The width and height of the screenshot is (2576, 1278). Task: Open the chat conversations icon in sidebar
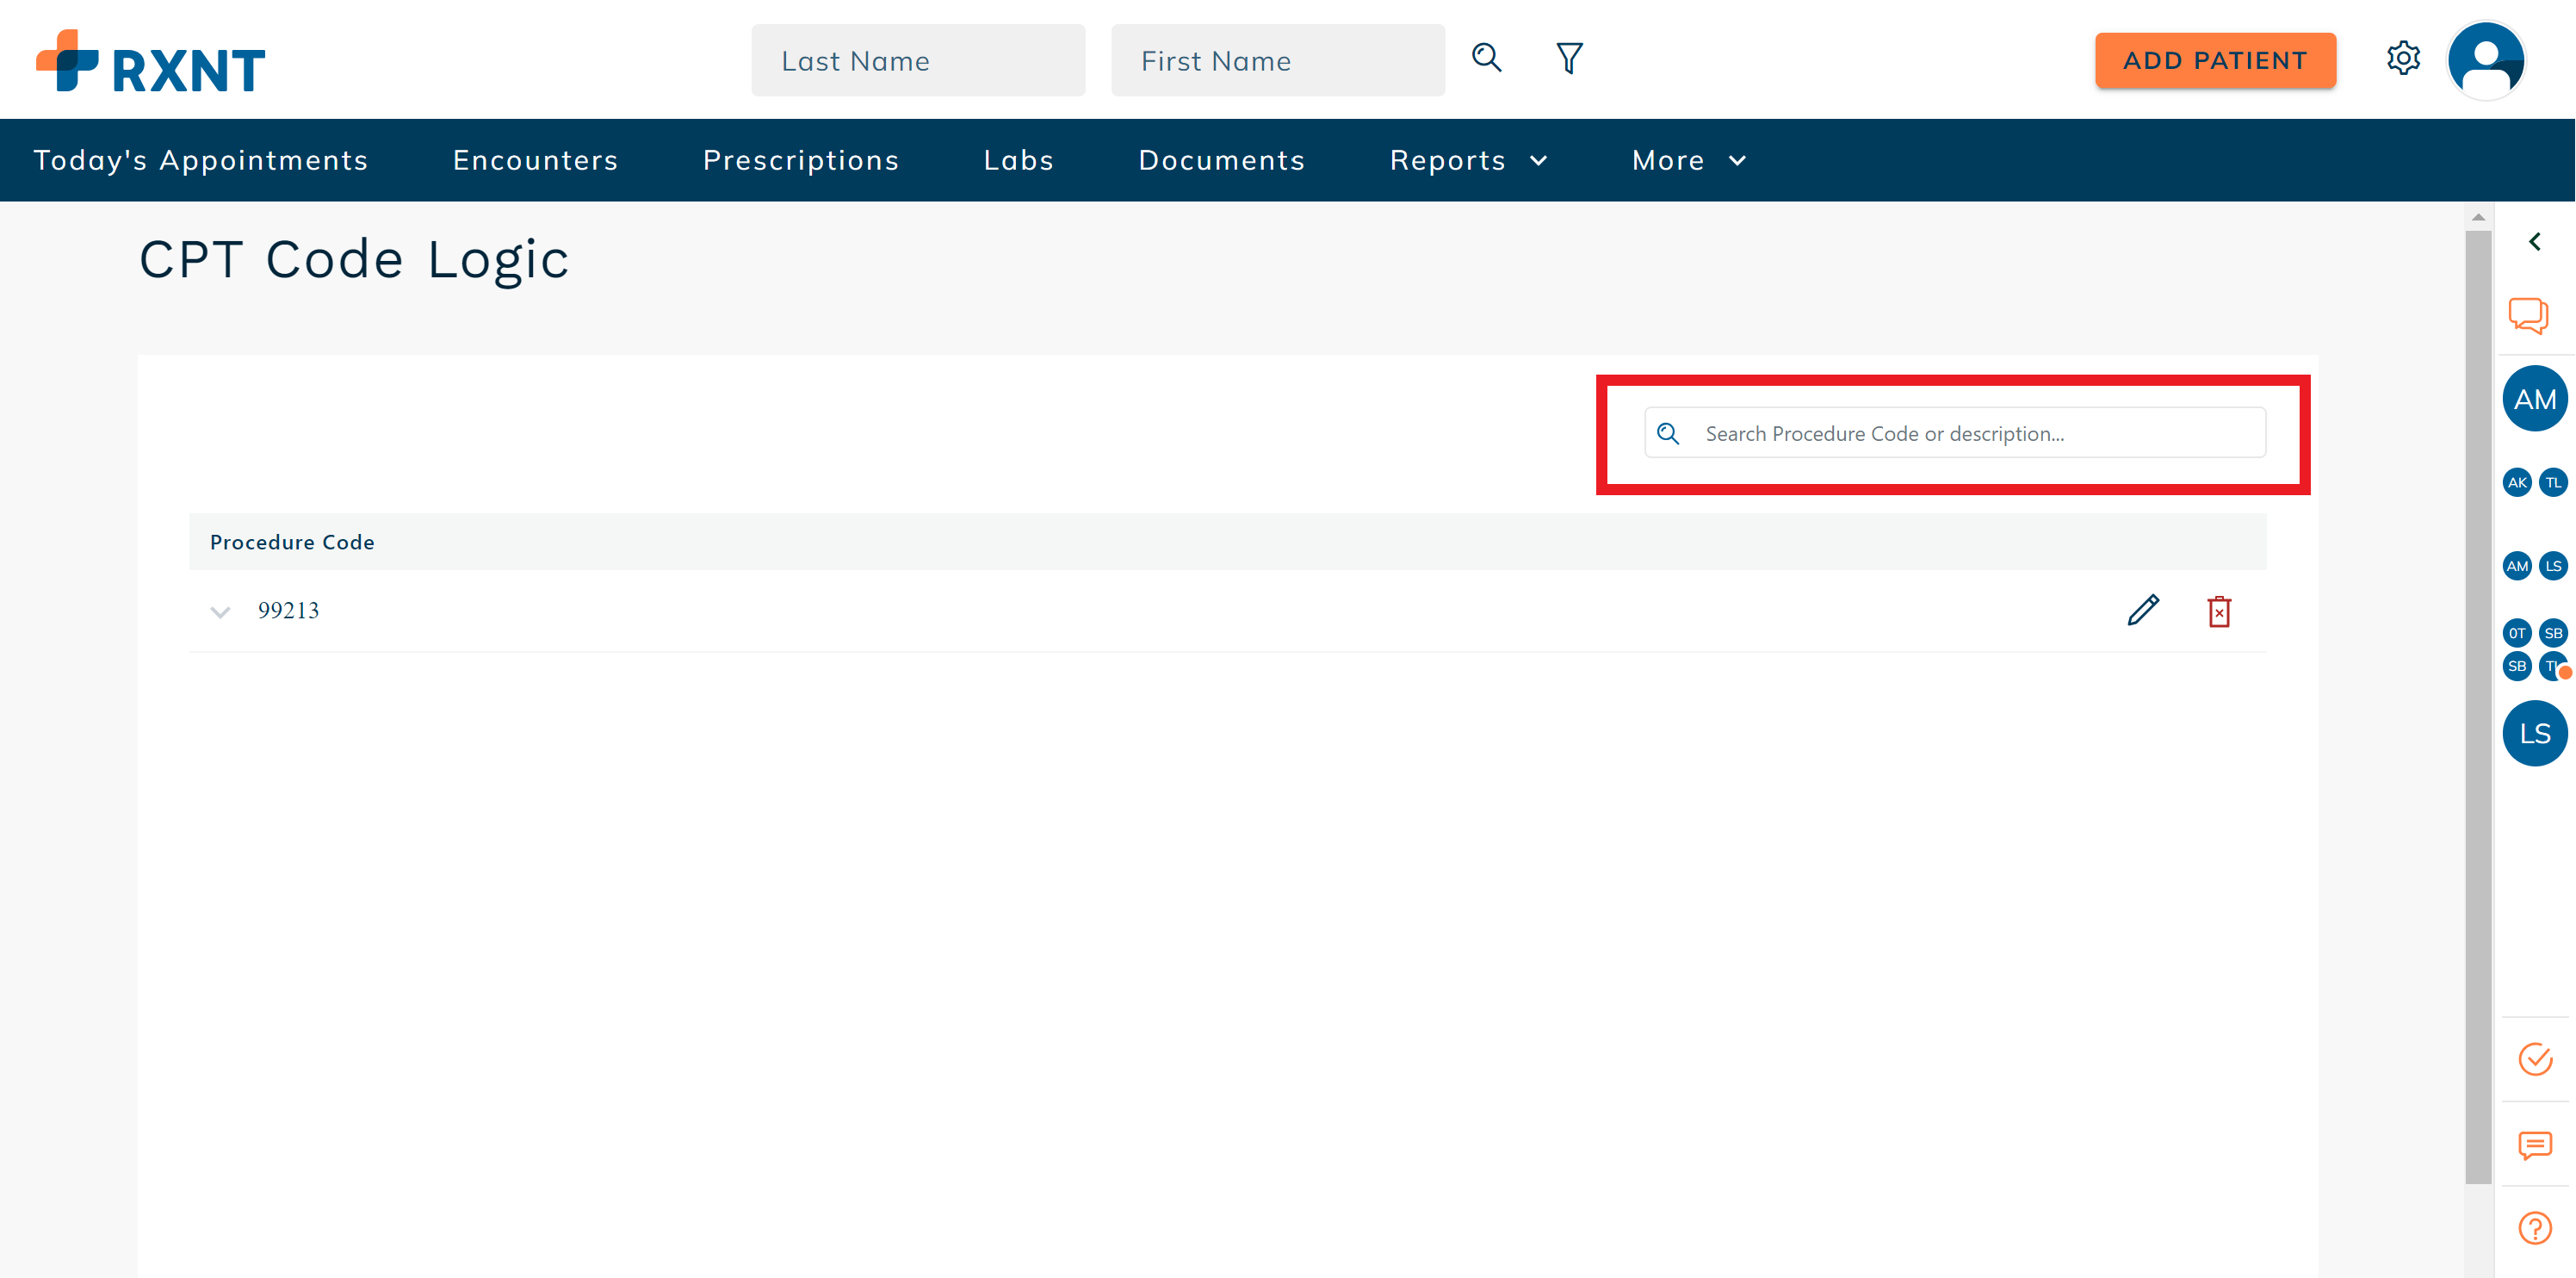pyautogui.click(x=2528, y=316)
